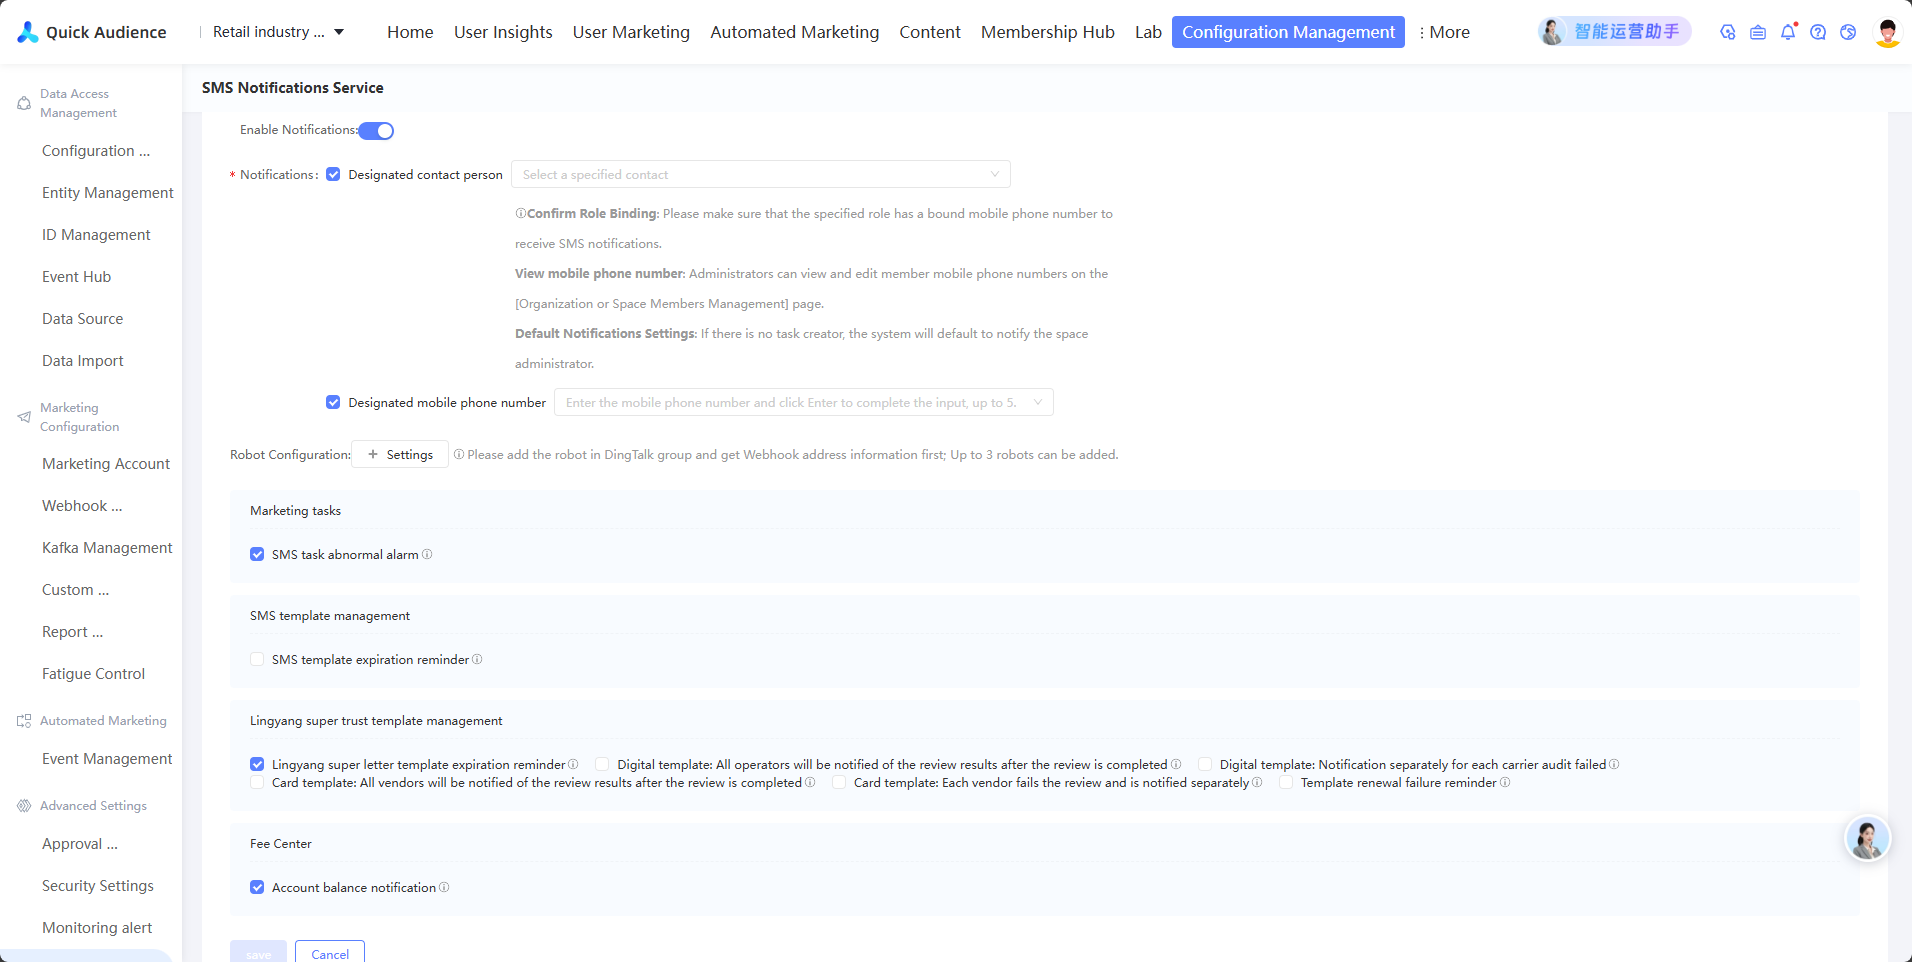Click the Cancel button
Screen dimensions: 1912x962
[330, 952]
